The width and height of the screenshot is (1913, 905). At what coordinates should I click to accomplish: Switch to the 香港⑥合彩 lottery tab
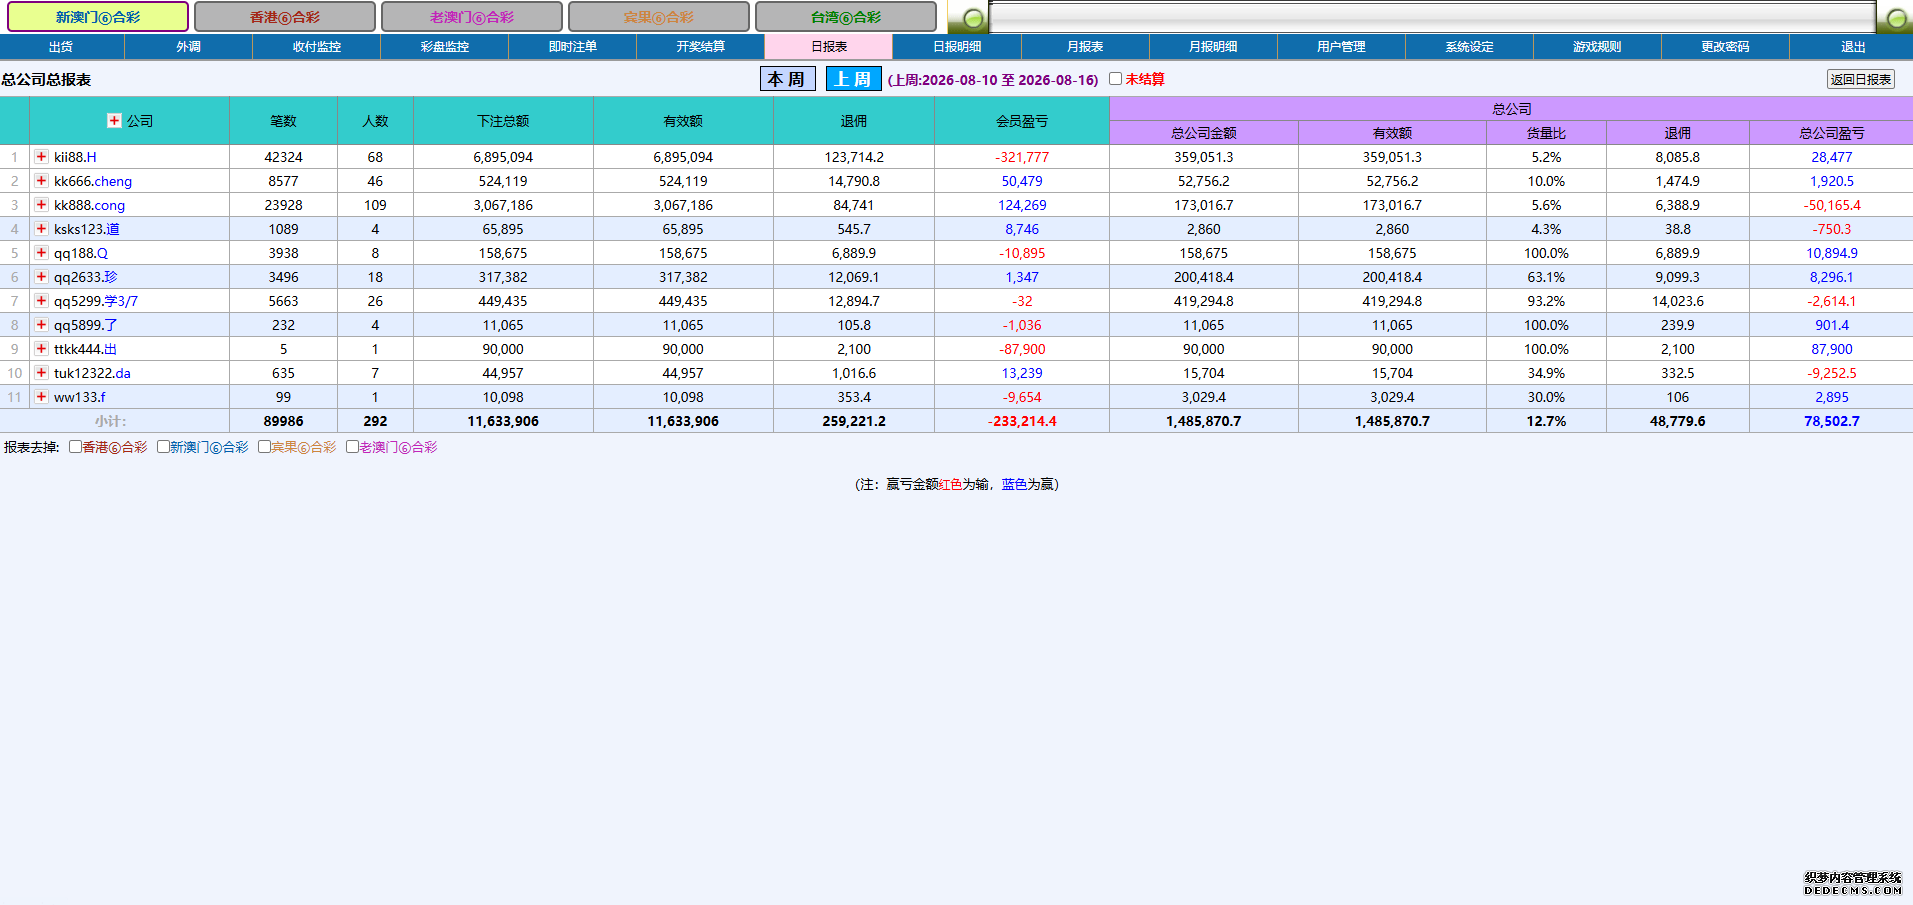285,17
